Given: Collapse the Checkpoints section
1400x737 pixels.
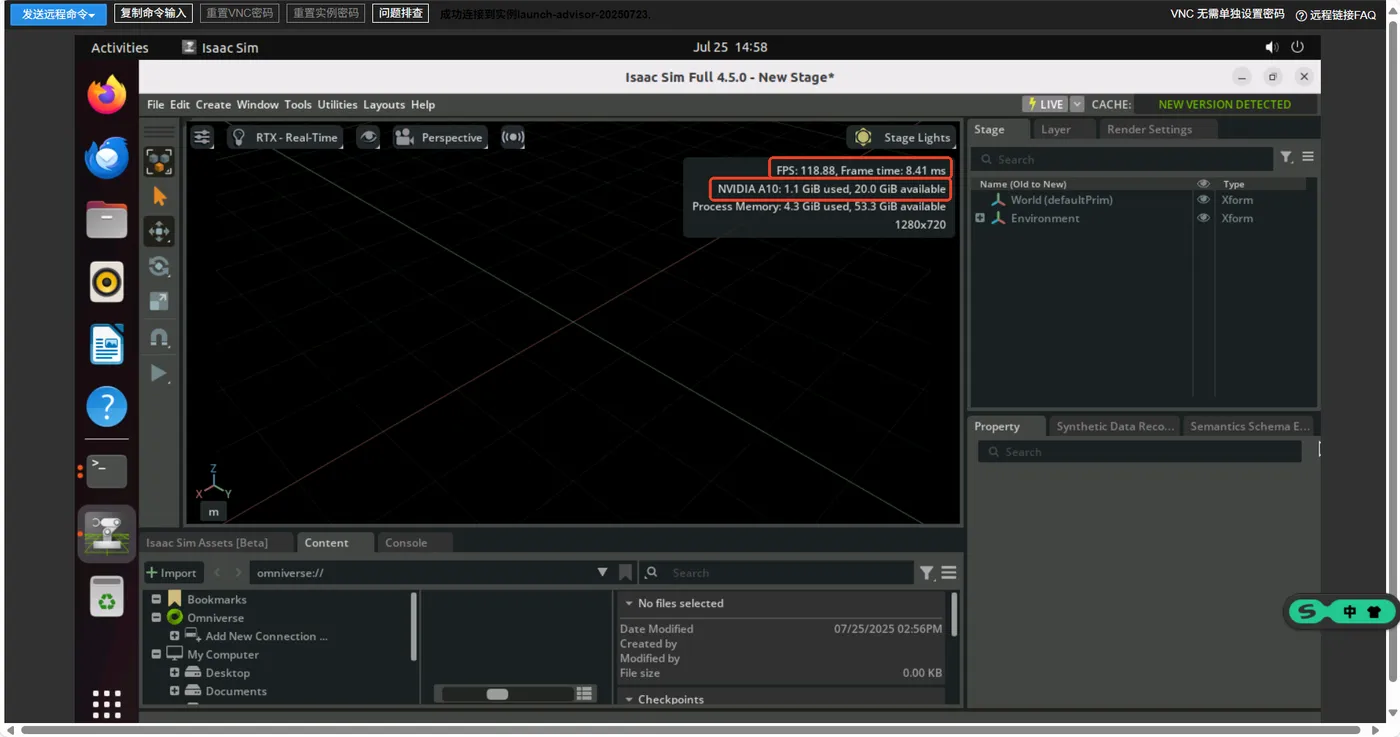Looking at the screenshot, I should [x=629, y=699].
